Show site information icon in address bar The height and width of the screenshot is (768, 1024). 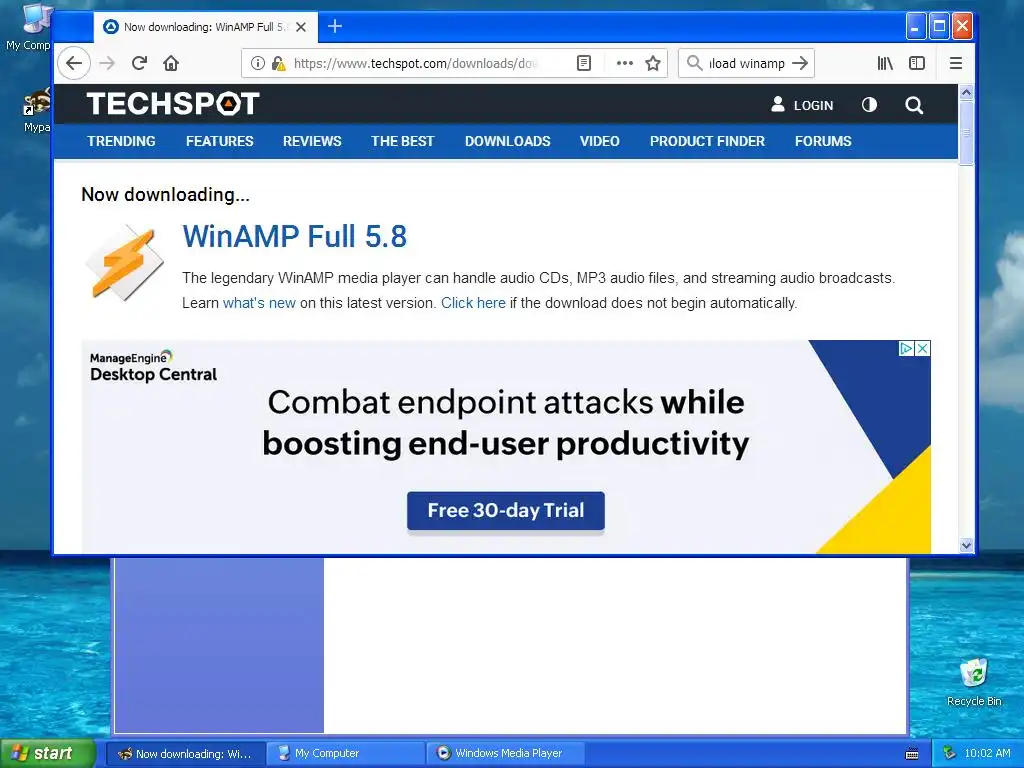coord(258,63)
